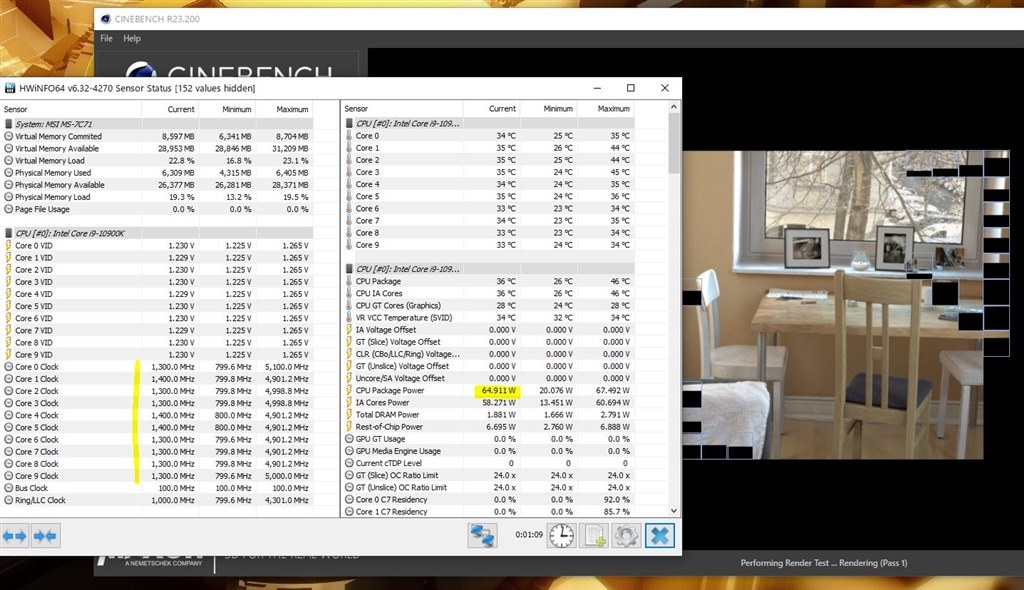The width and height of the screenshot is (1024, 590).
Task: Minimize the HWiNFO64 Sensor Status window
Action: tap(597, 88)
